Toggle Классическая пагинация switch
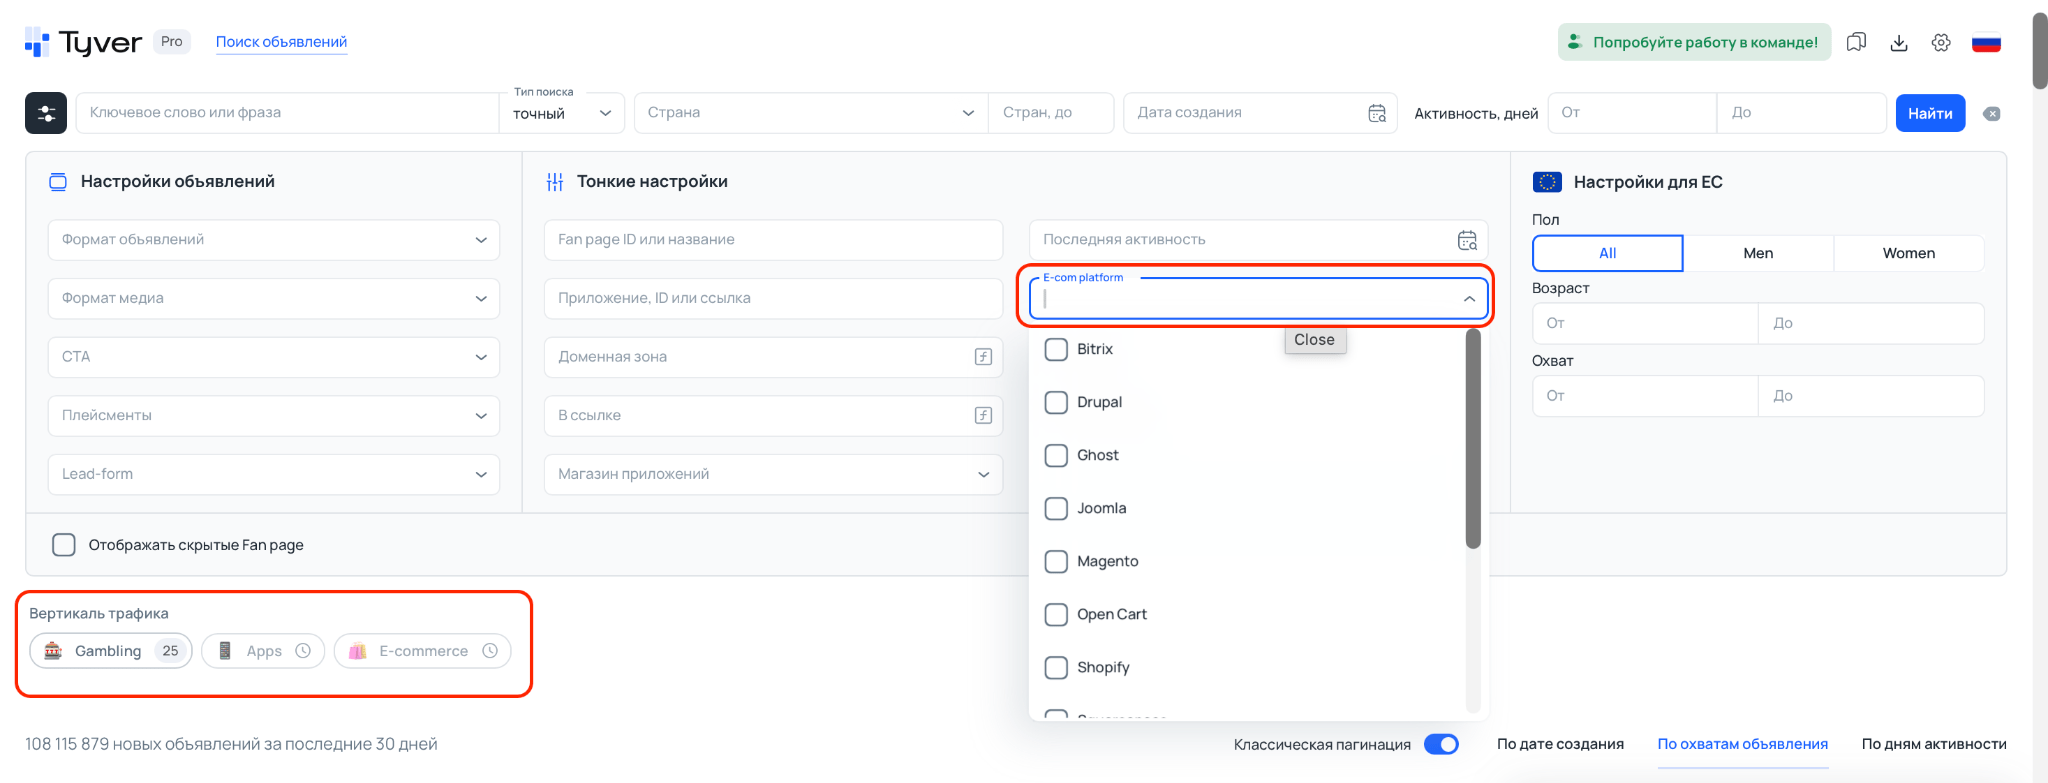 point(1441,744)
